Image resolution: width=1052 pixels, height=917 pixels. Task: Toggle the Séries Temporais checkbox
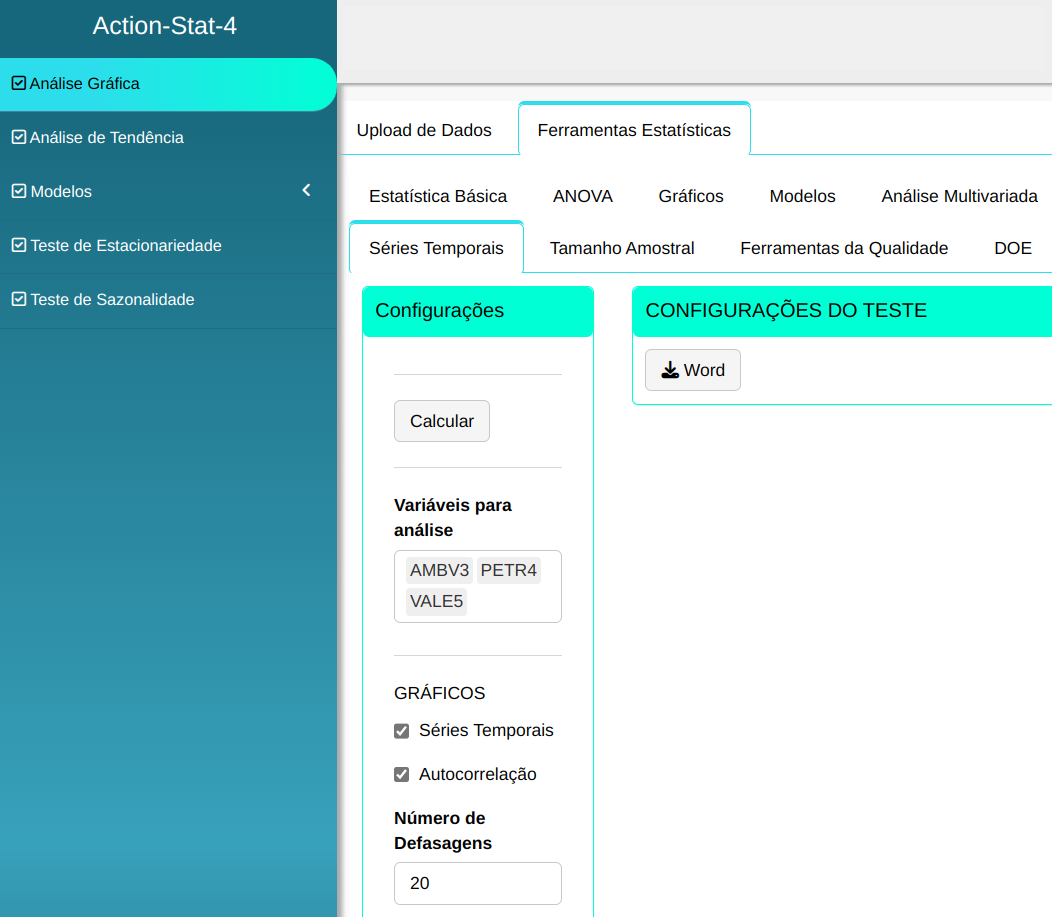402,731
